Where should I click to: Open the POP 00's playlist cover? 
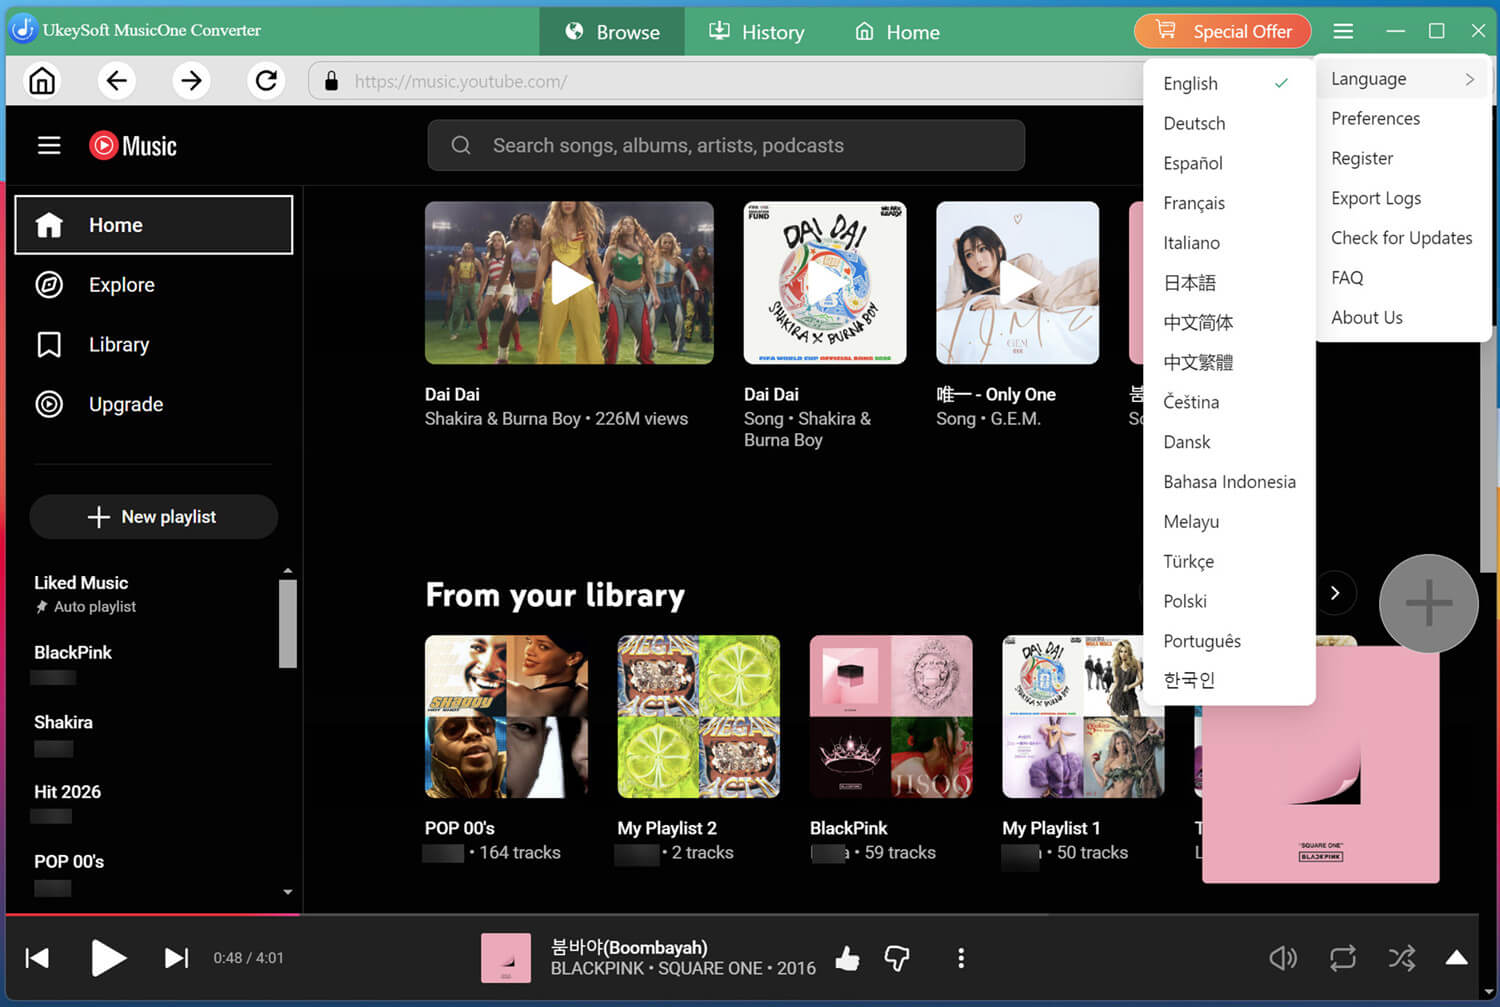click(506, 717)
